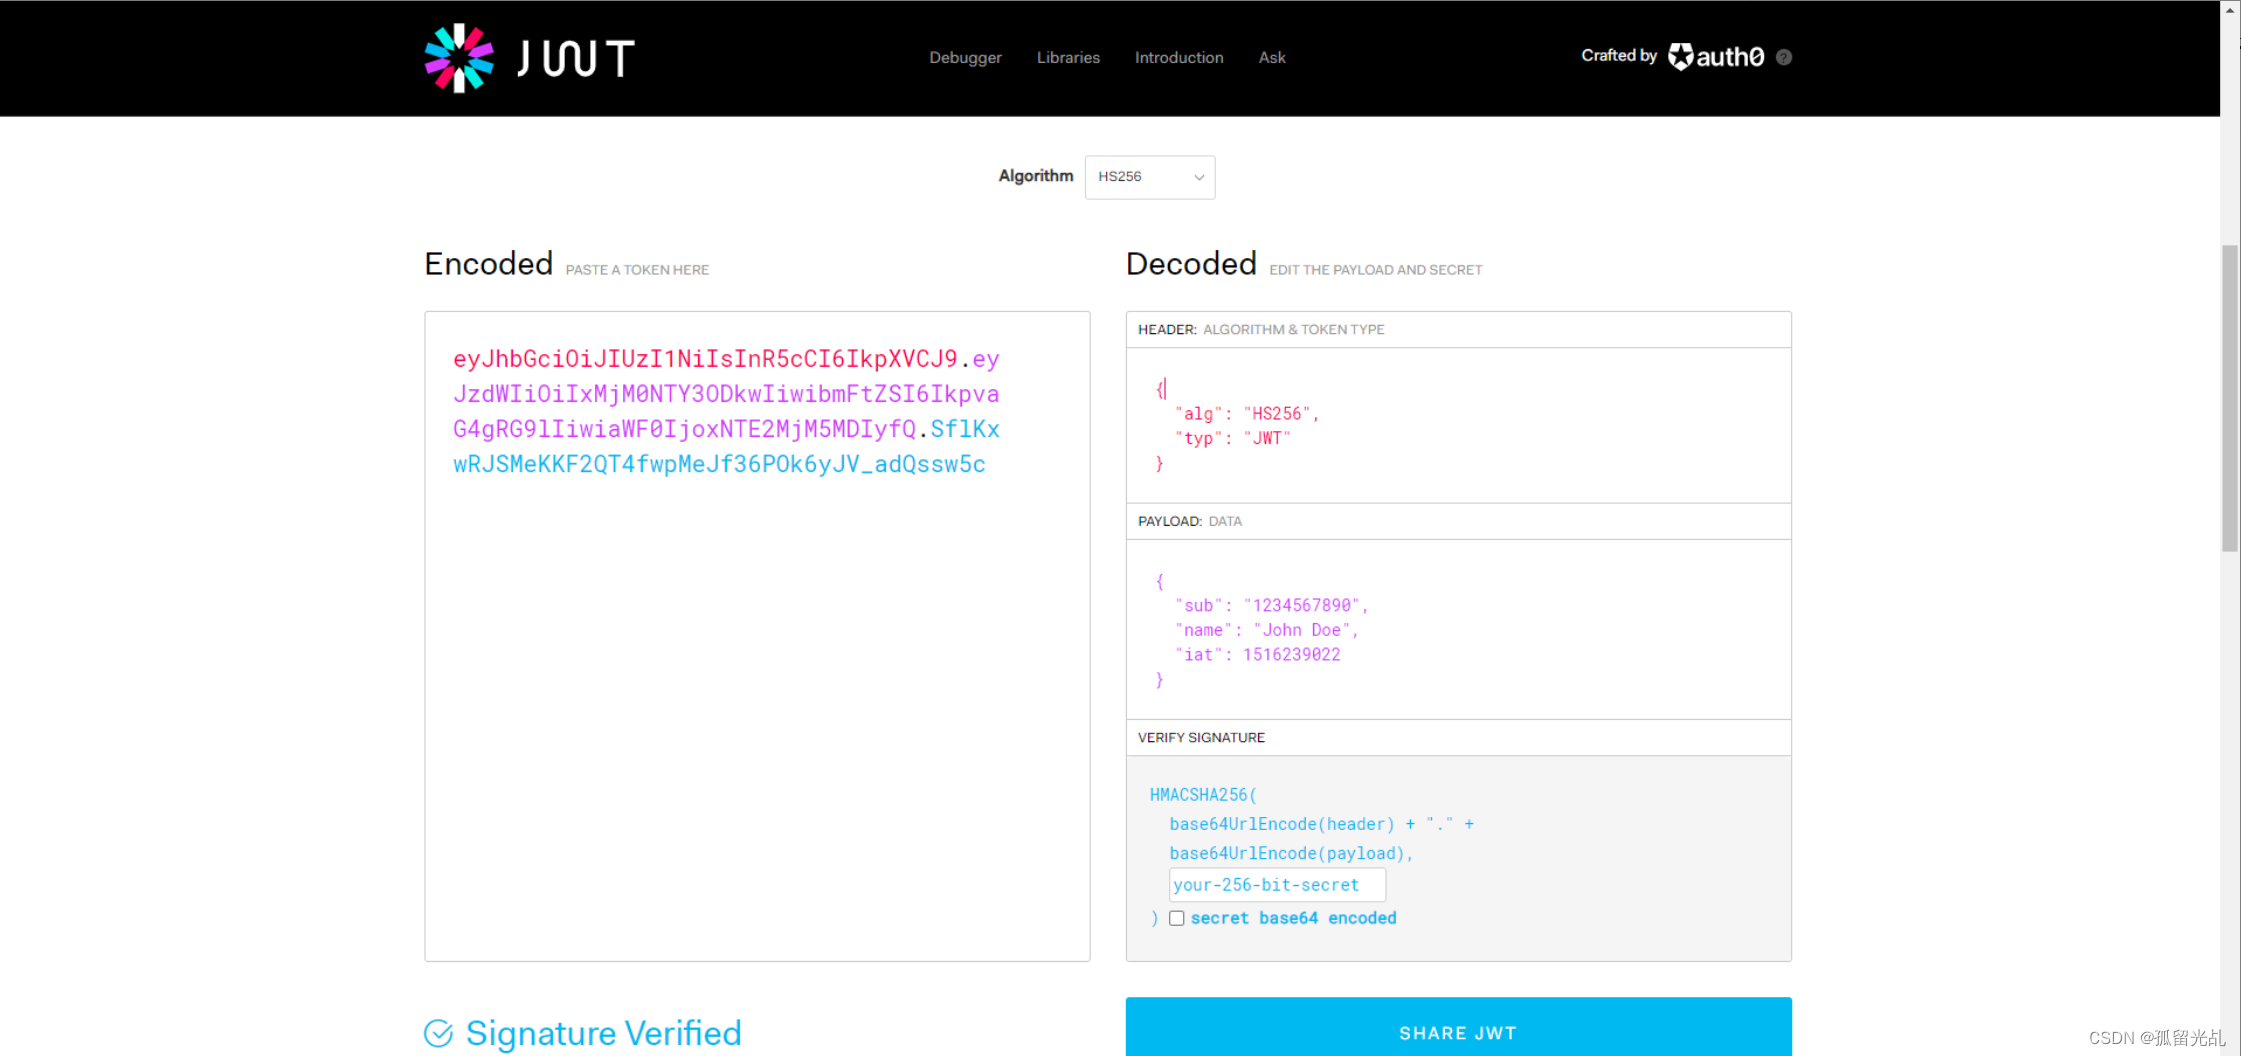Click the Ask menu item
The height and width of the screenshot is (1056, 2241).
click(x=1271, y=57)
